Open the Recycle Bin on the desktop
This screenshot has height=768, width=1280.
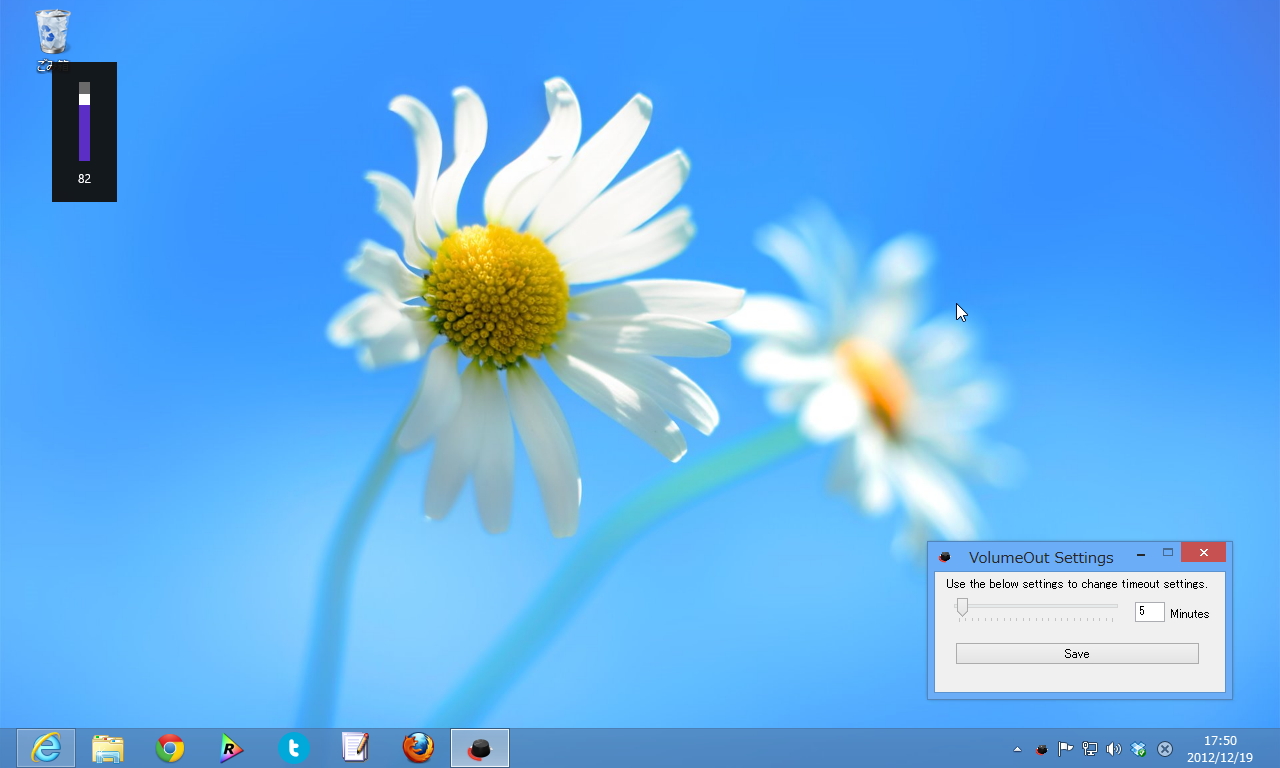(x=51, y=33)
